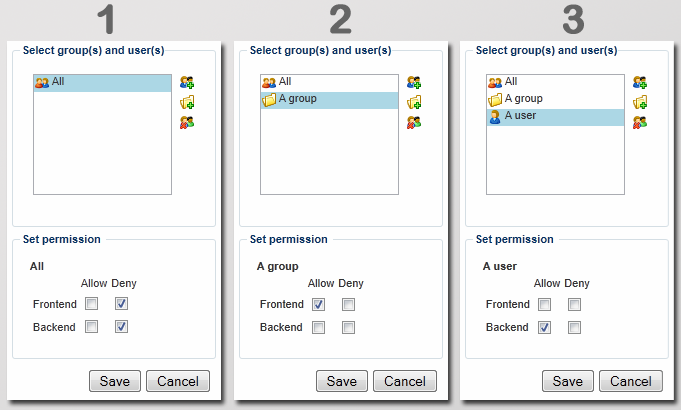Click add user icon in panel 2
The image size is (681, 410).
pos(414,83)
